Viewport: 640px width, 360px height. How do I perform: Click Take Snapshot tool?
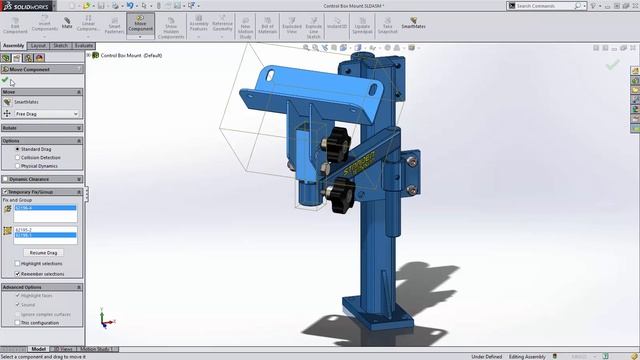pyautogui.click(x=387, y=25)
